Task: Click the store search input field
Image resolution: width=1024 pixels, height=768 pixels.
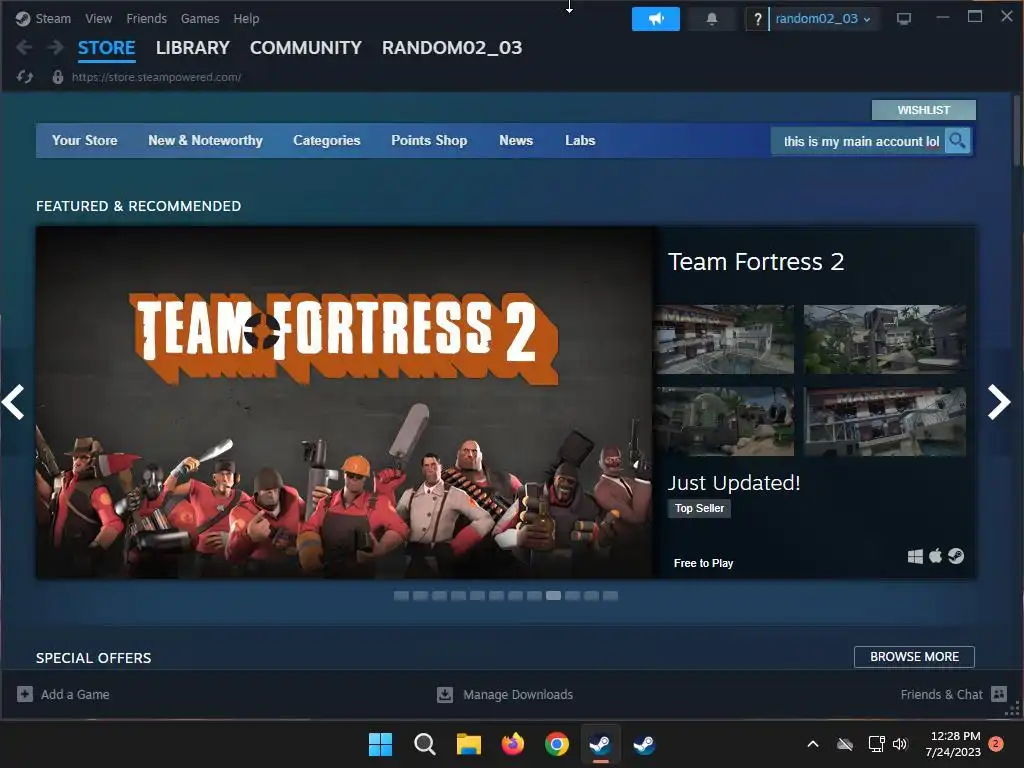Action: (x=859, y=141)
